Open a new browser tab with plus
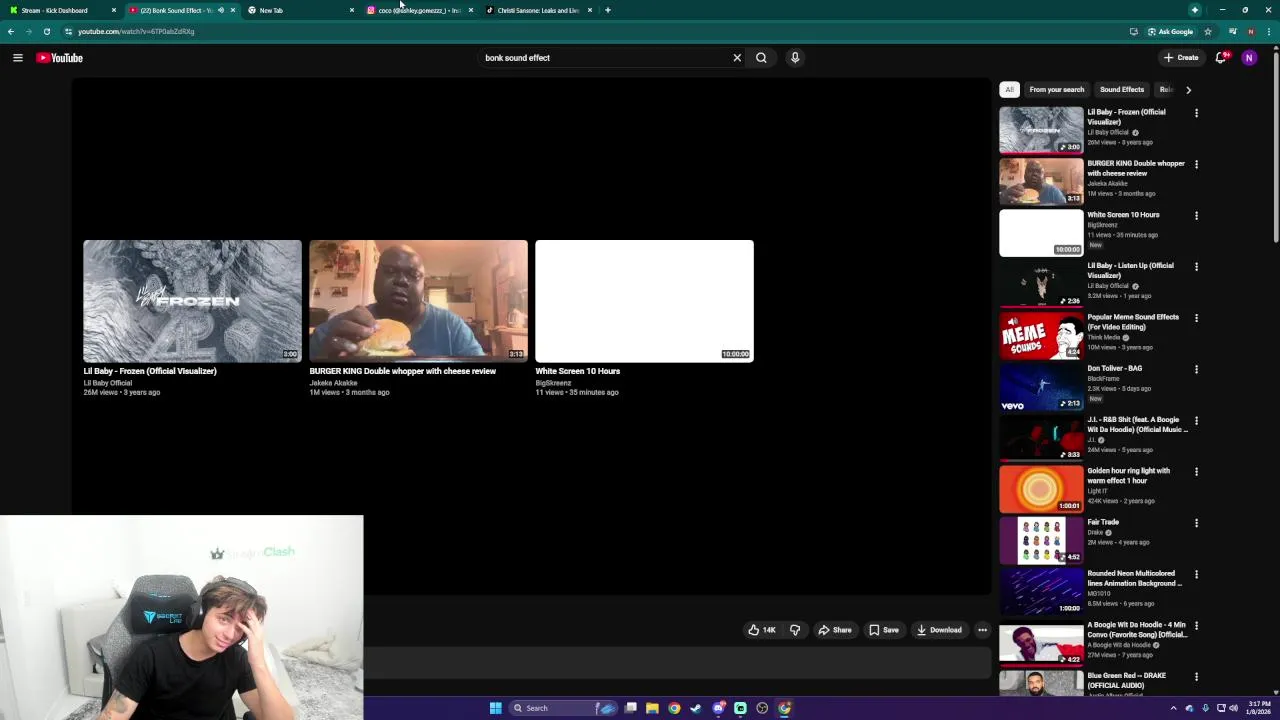The width and height of the screenshot is (1280, 720). 608,10
